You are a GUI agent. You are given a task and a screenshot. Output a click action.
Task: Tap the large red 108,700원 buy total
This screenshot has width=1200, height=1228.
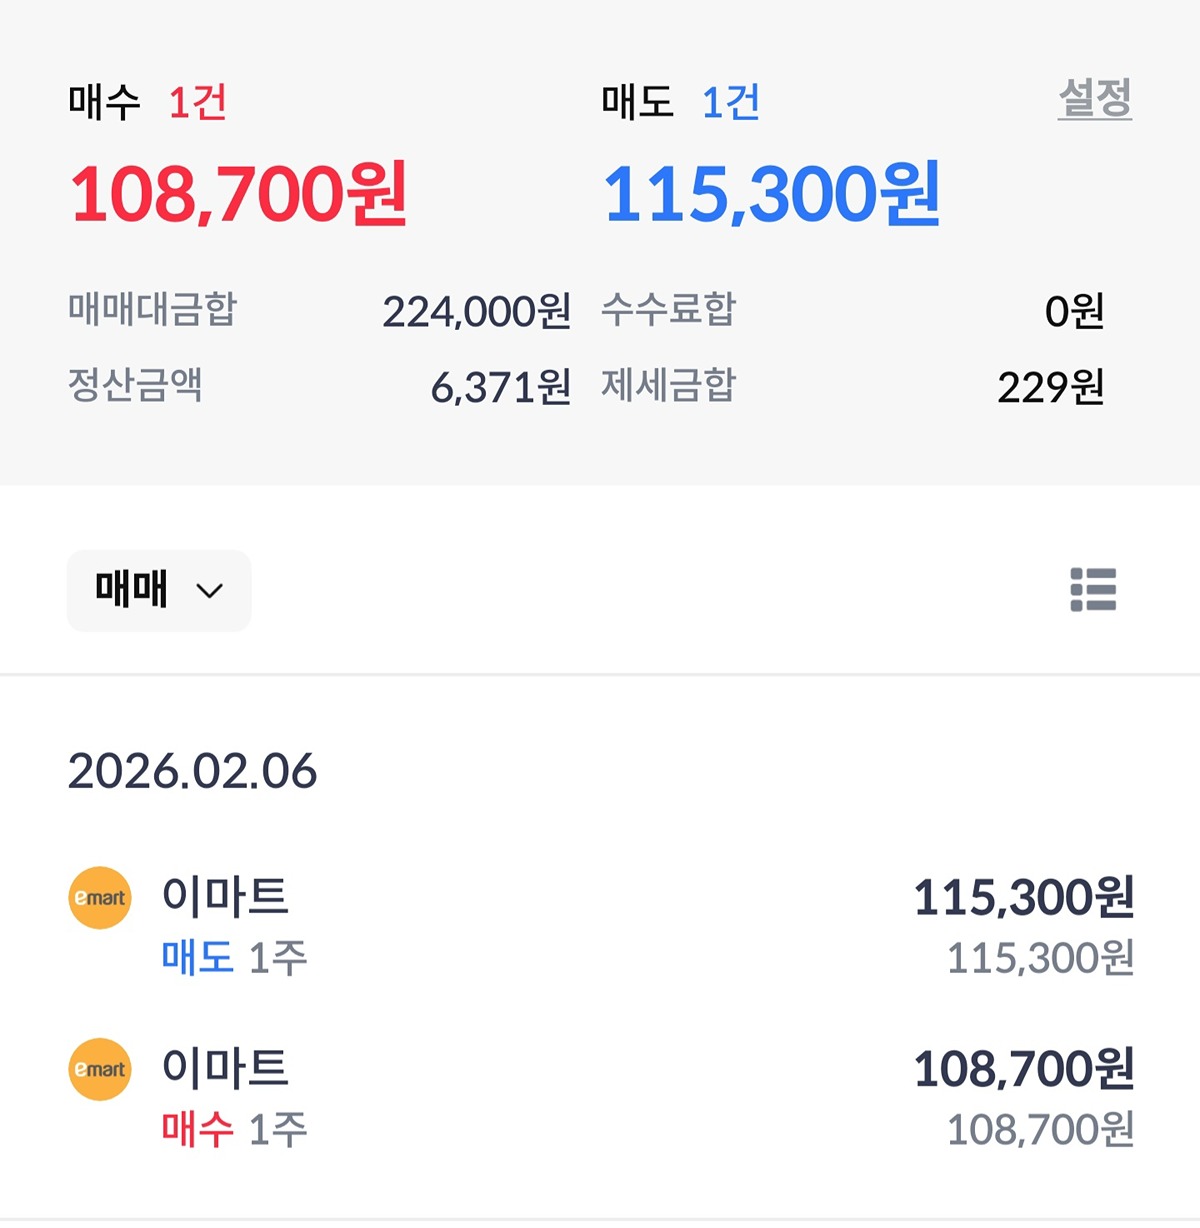click(x=238, y=193)
